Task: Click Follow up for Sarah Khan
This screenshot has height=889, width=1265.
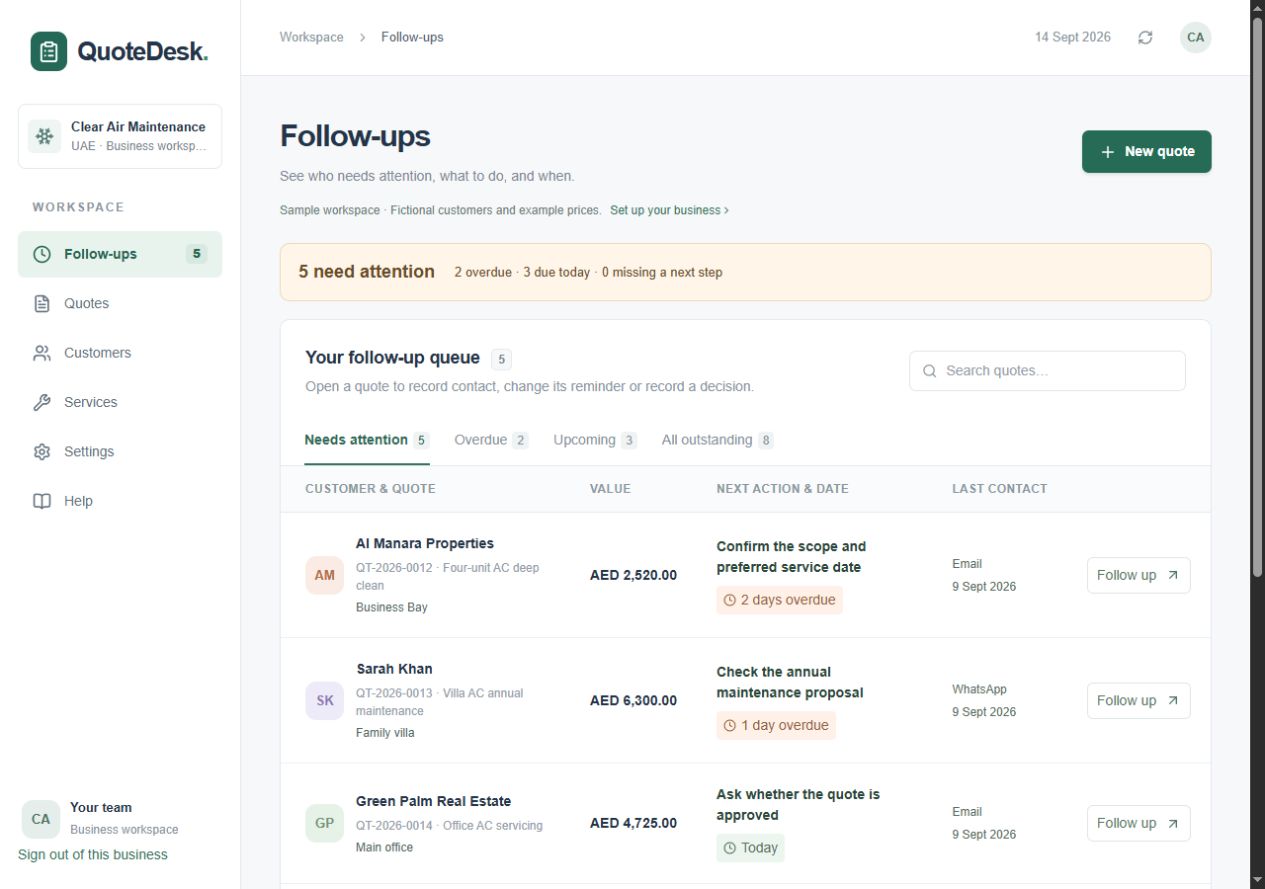Action: click(1139, 701)
